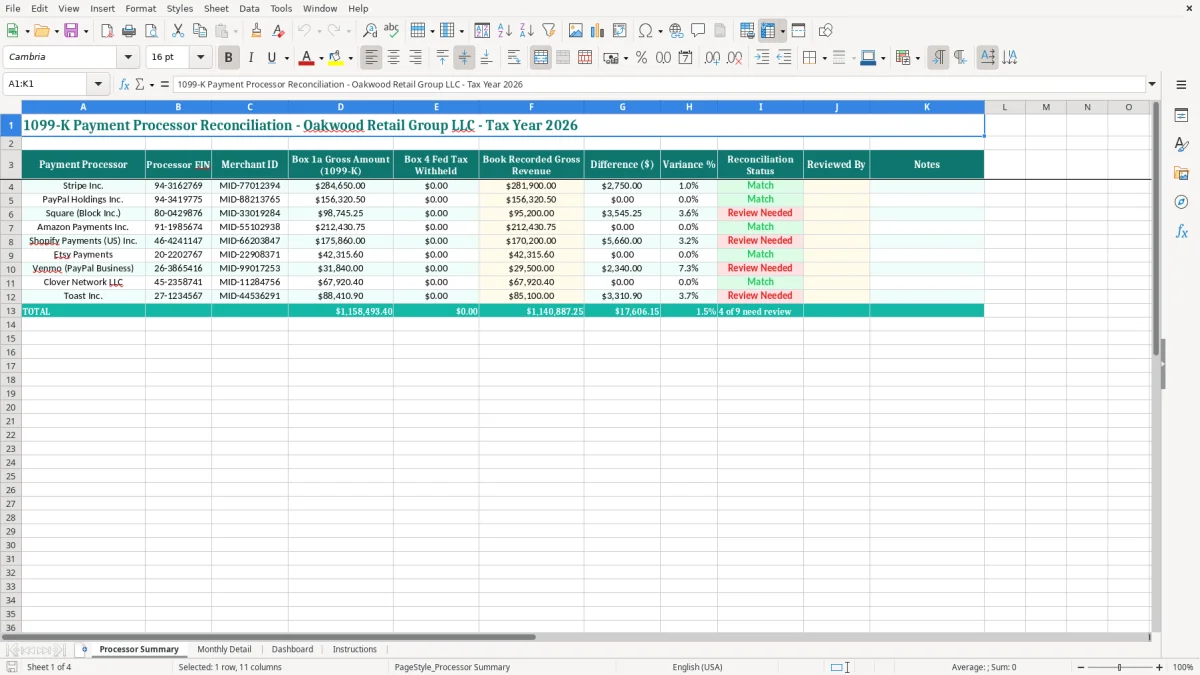1200x675 pixels.
Task: Select column header L
Action: pyautogui.click(x=1005, y=107)
